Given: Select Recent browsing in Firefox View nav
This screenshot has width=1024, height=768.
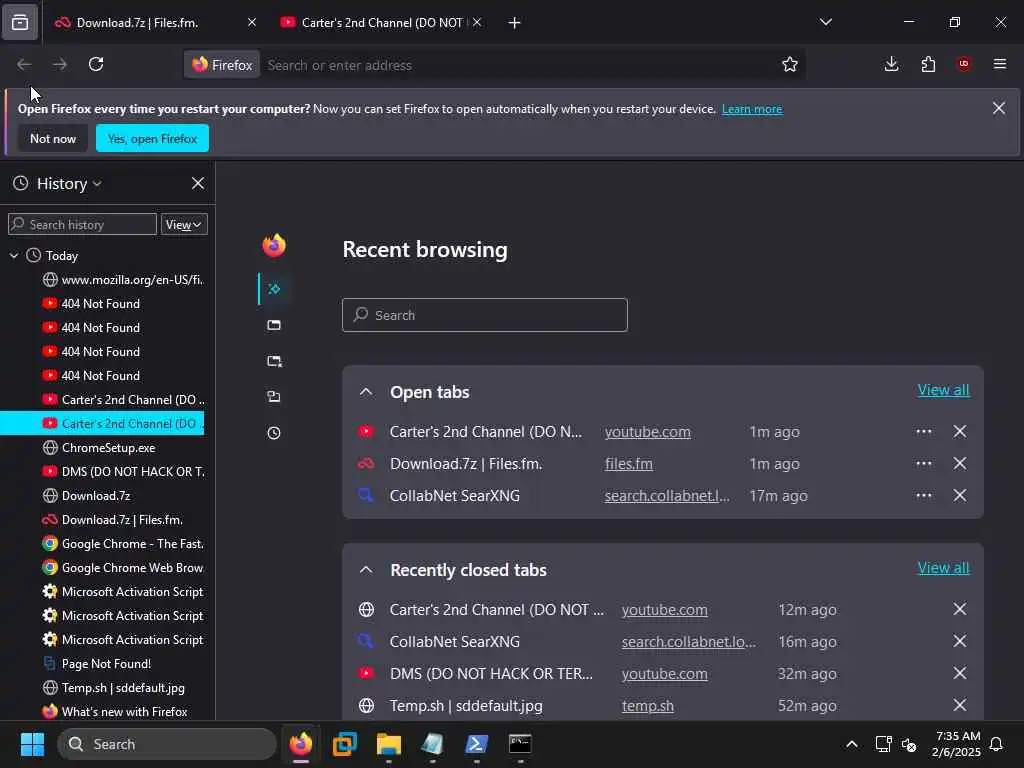Looking at the screenshot, I should point(274,289).
